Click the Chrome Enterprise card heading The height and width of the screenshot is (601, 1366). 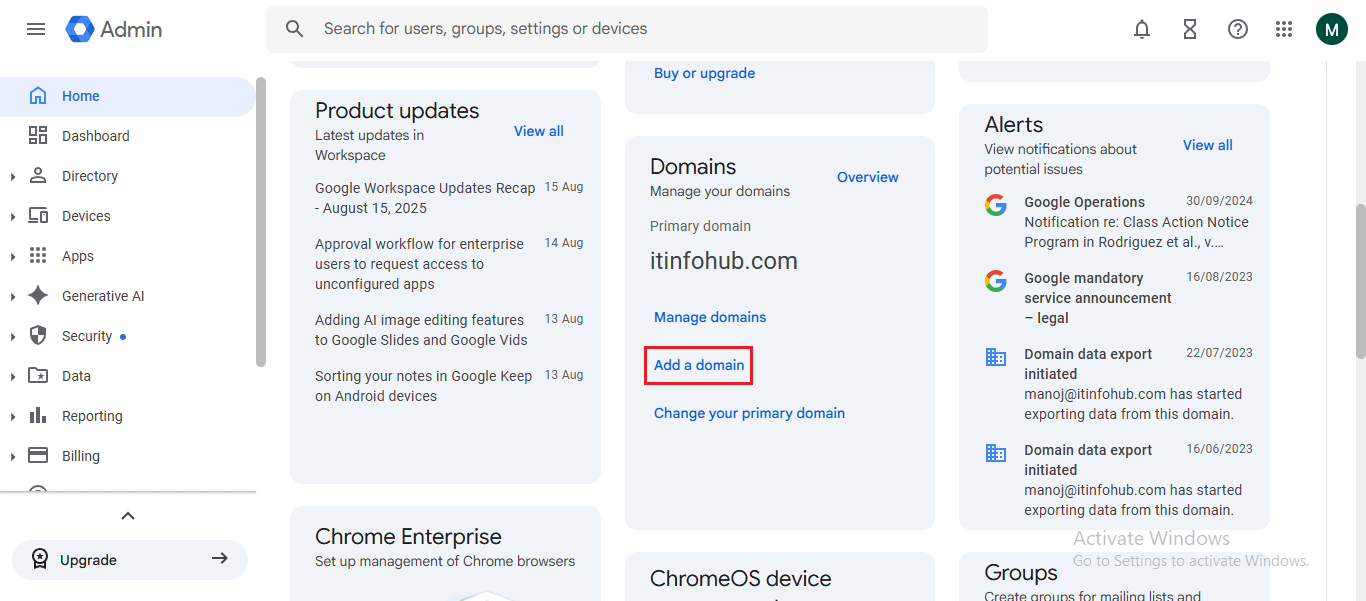coord(408,537)
